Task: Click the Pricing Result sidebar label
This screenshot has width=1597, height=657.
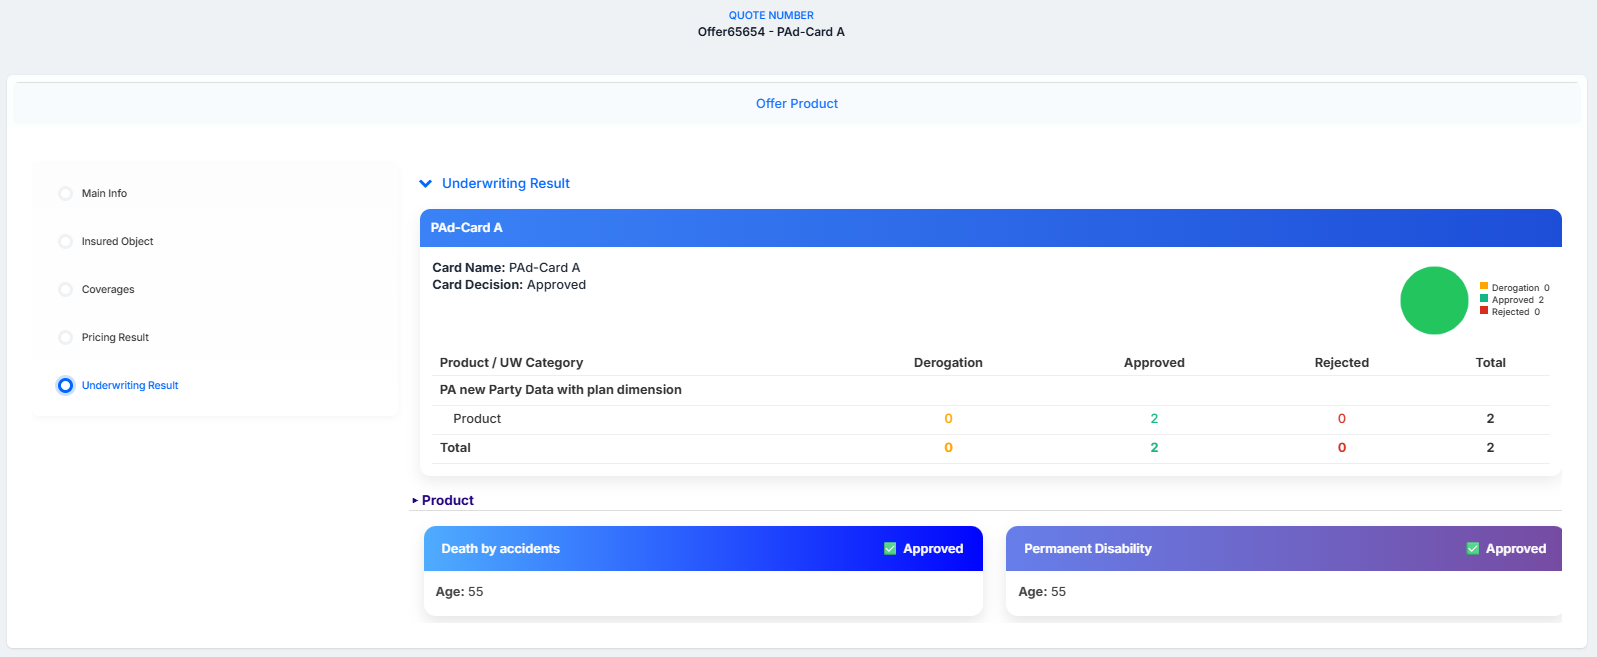Action: coord(115,337)
